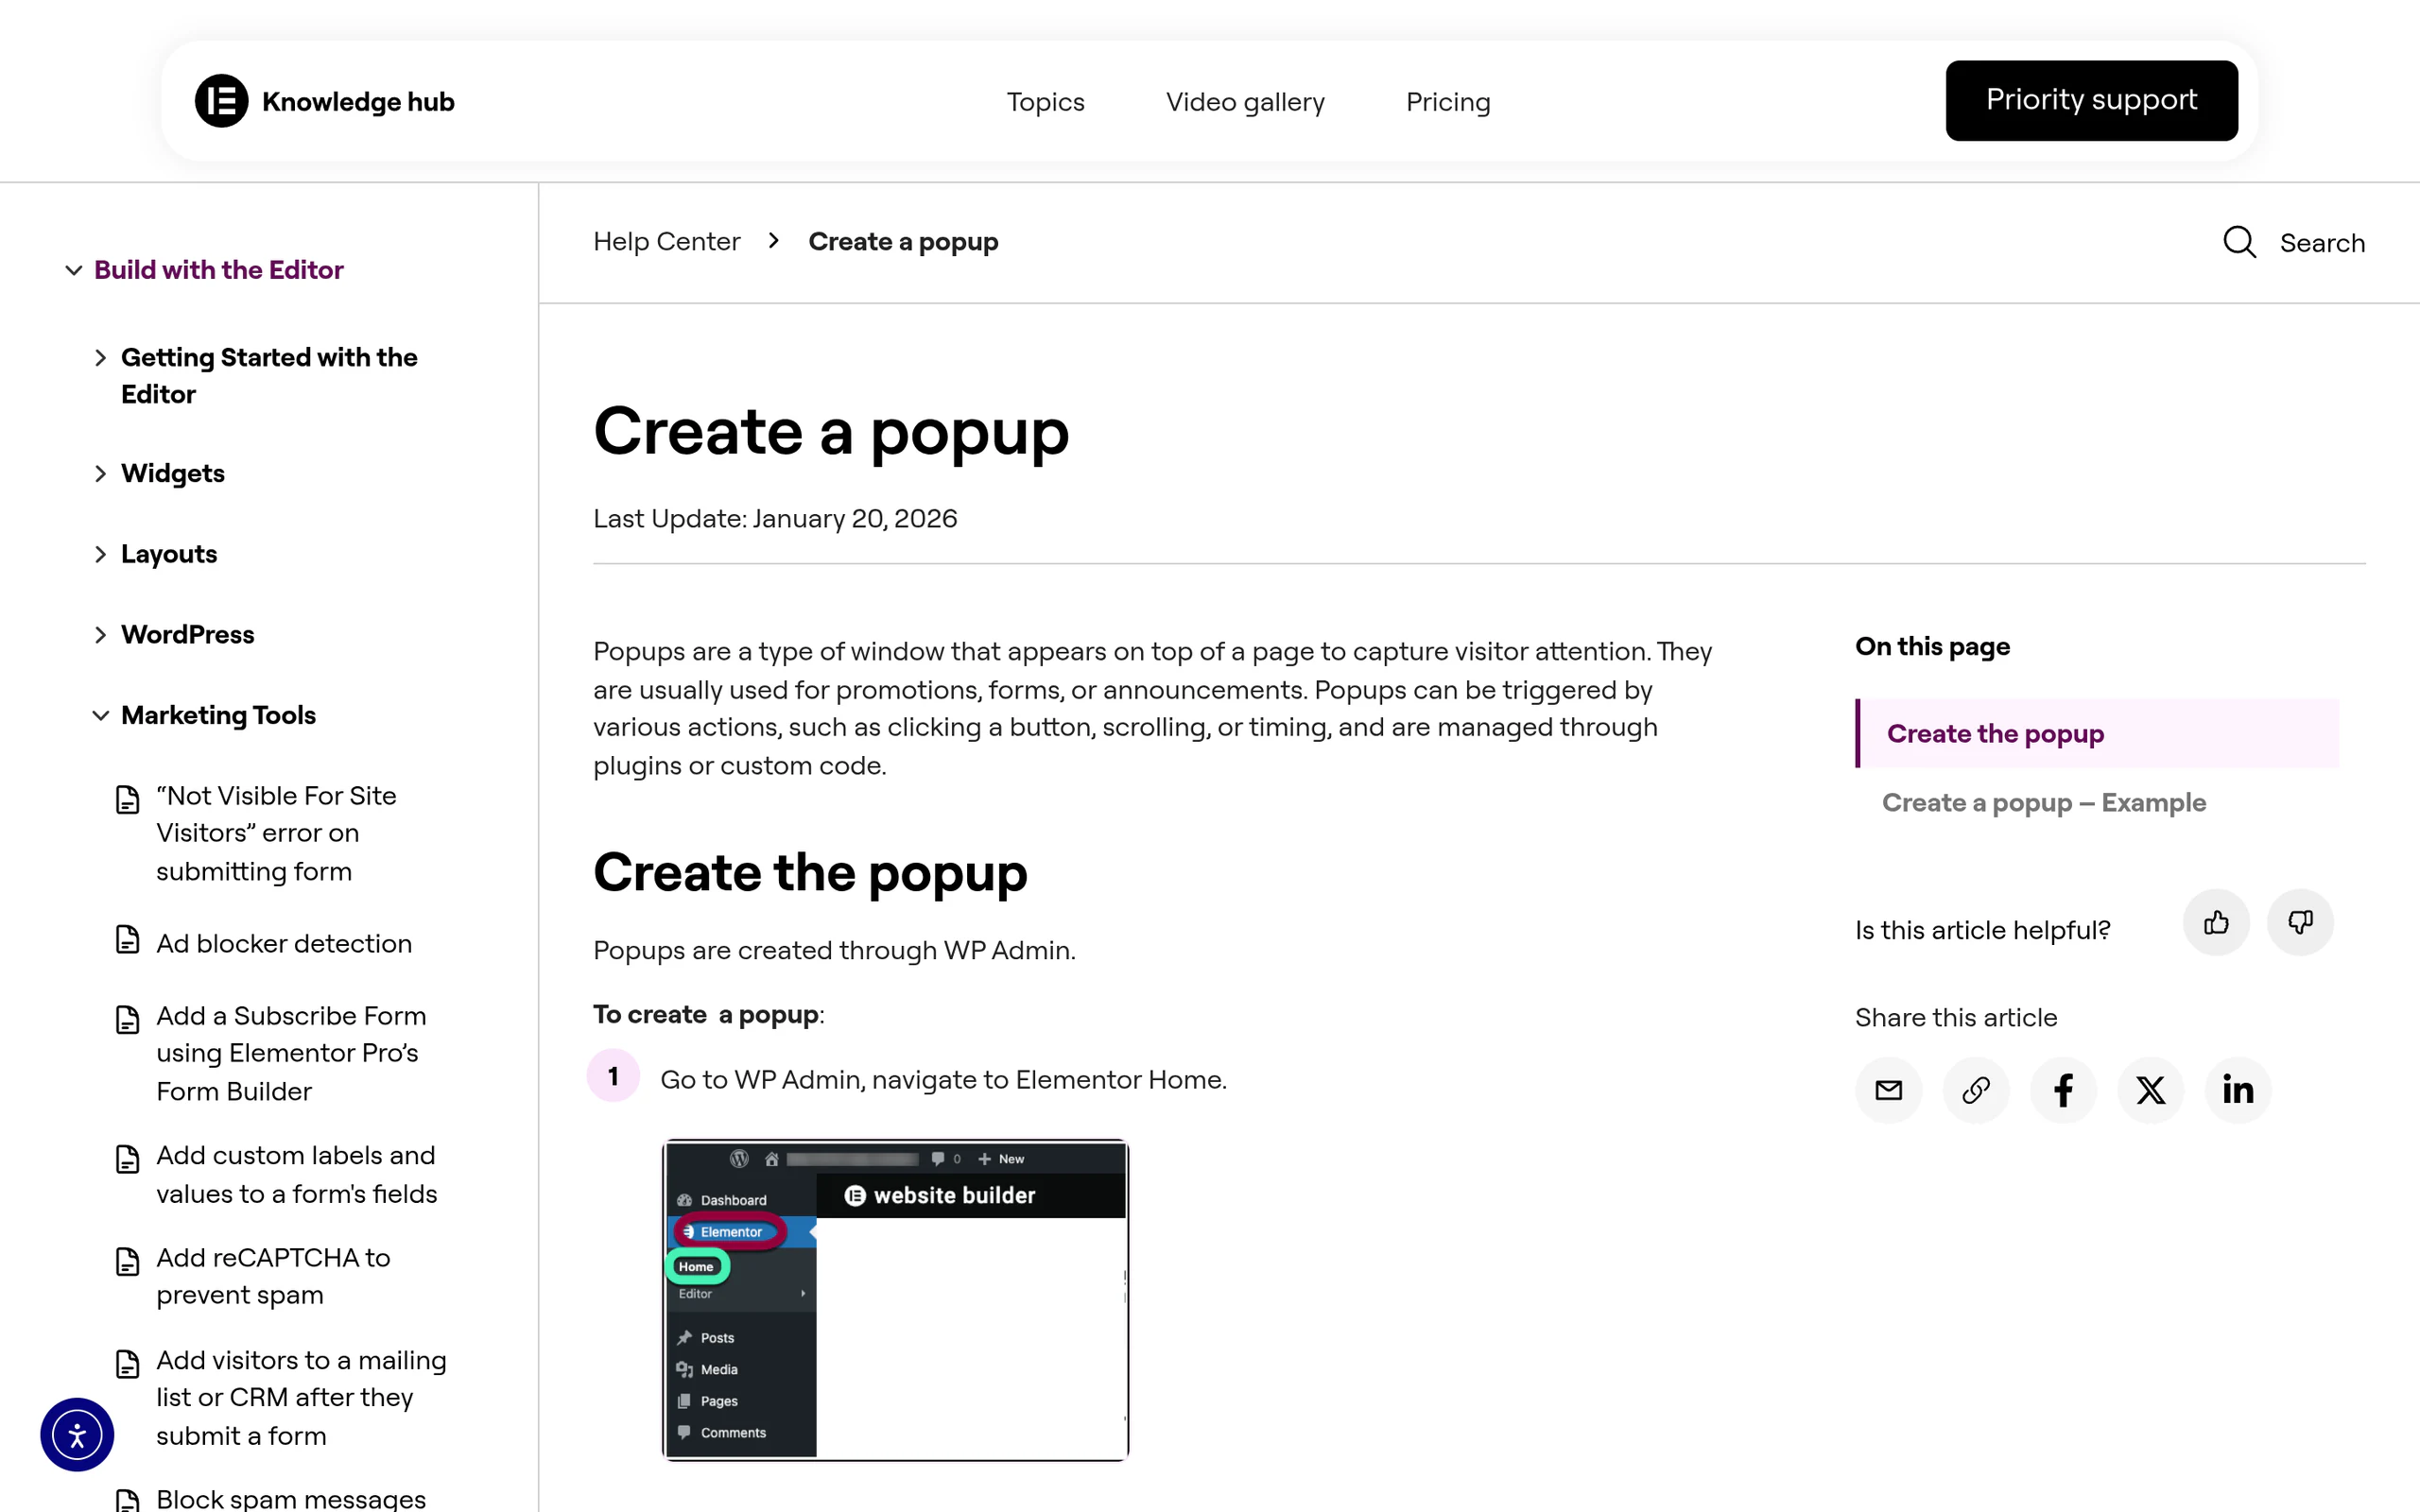Open Add custom labels and values article
Viewport: 2420px width, 1512px height.
tap(297, 1175)
